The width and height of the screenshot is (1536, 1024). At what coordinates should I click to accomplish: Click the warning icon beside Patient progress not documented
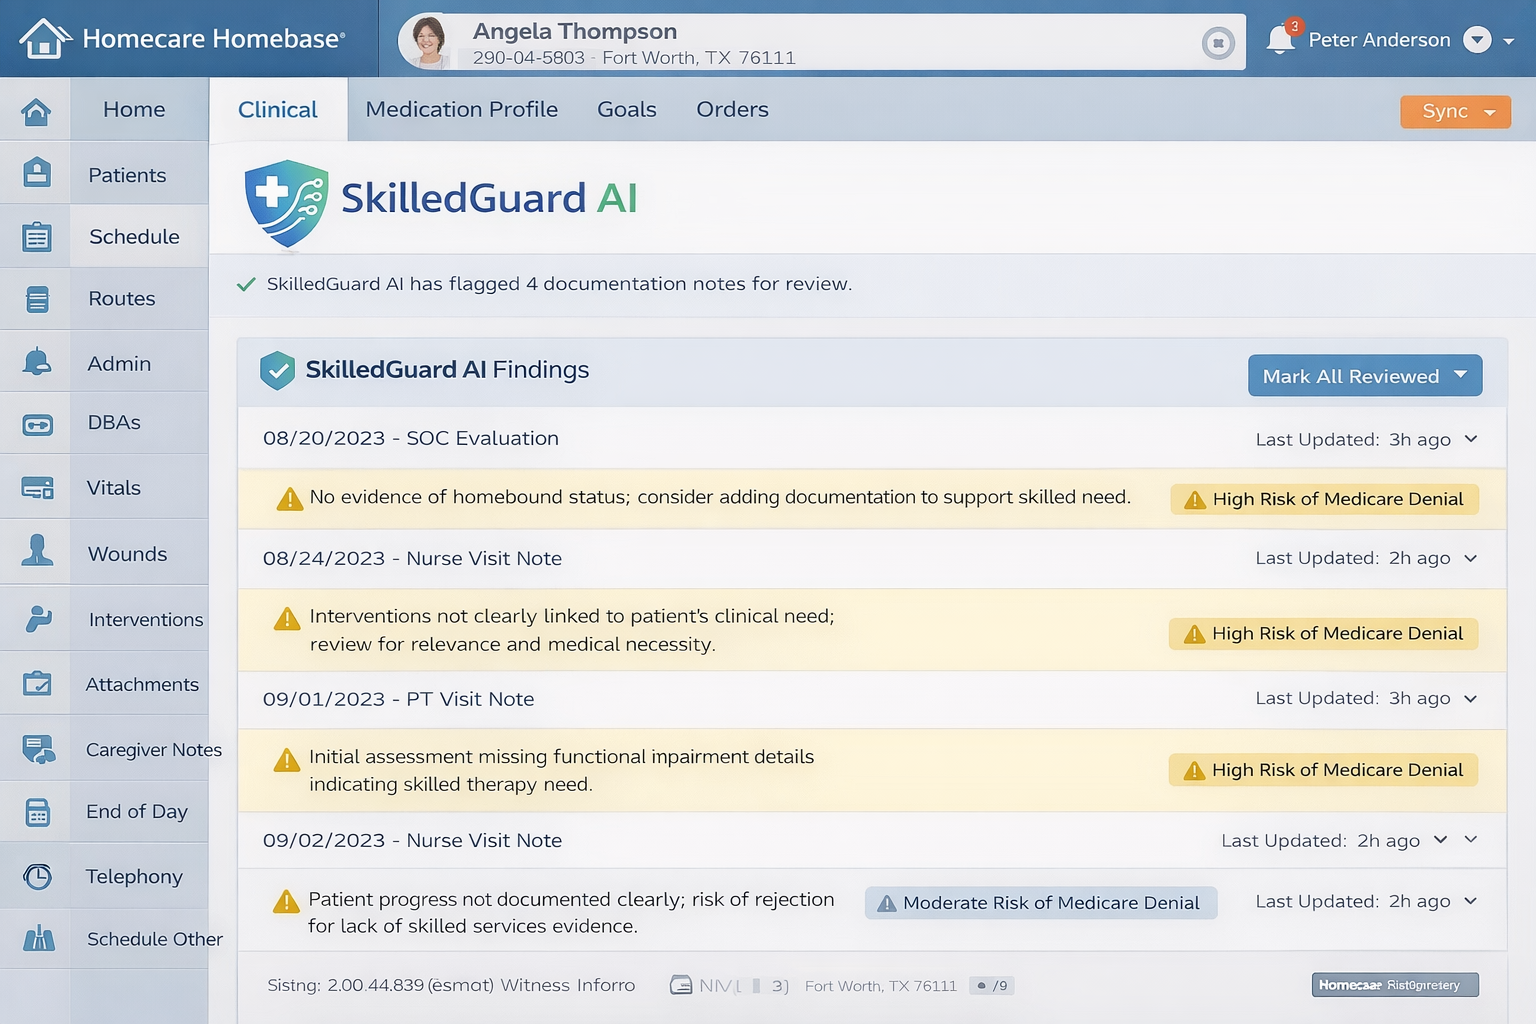point(286,901)
